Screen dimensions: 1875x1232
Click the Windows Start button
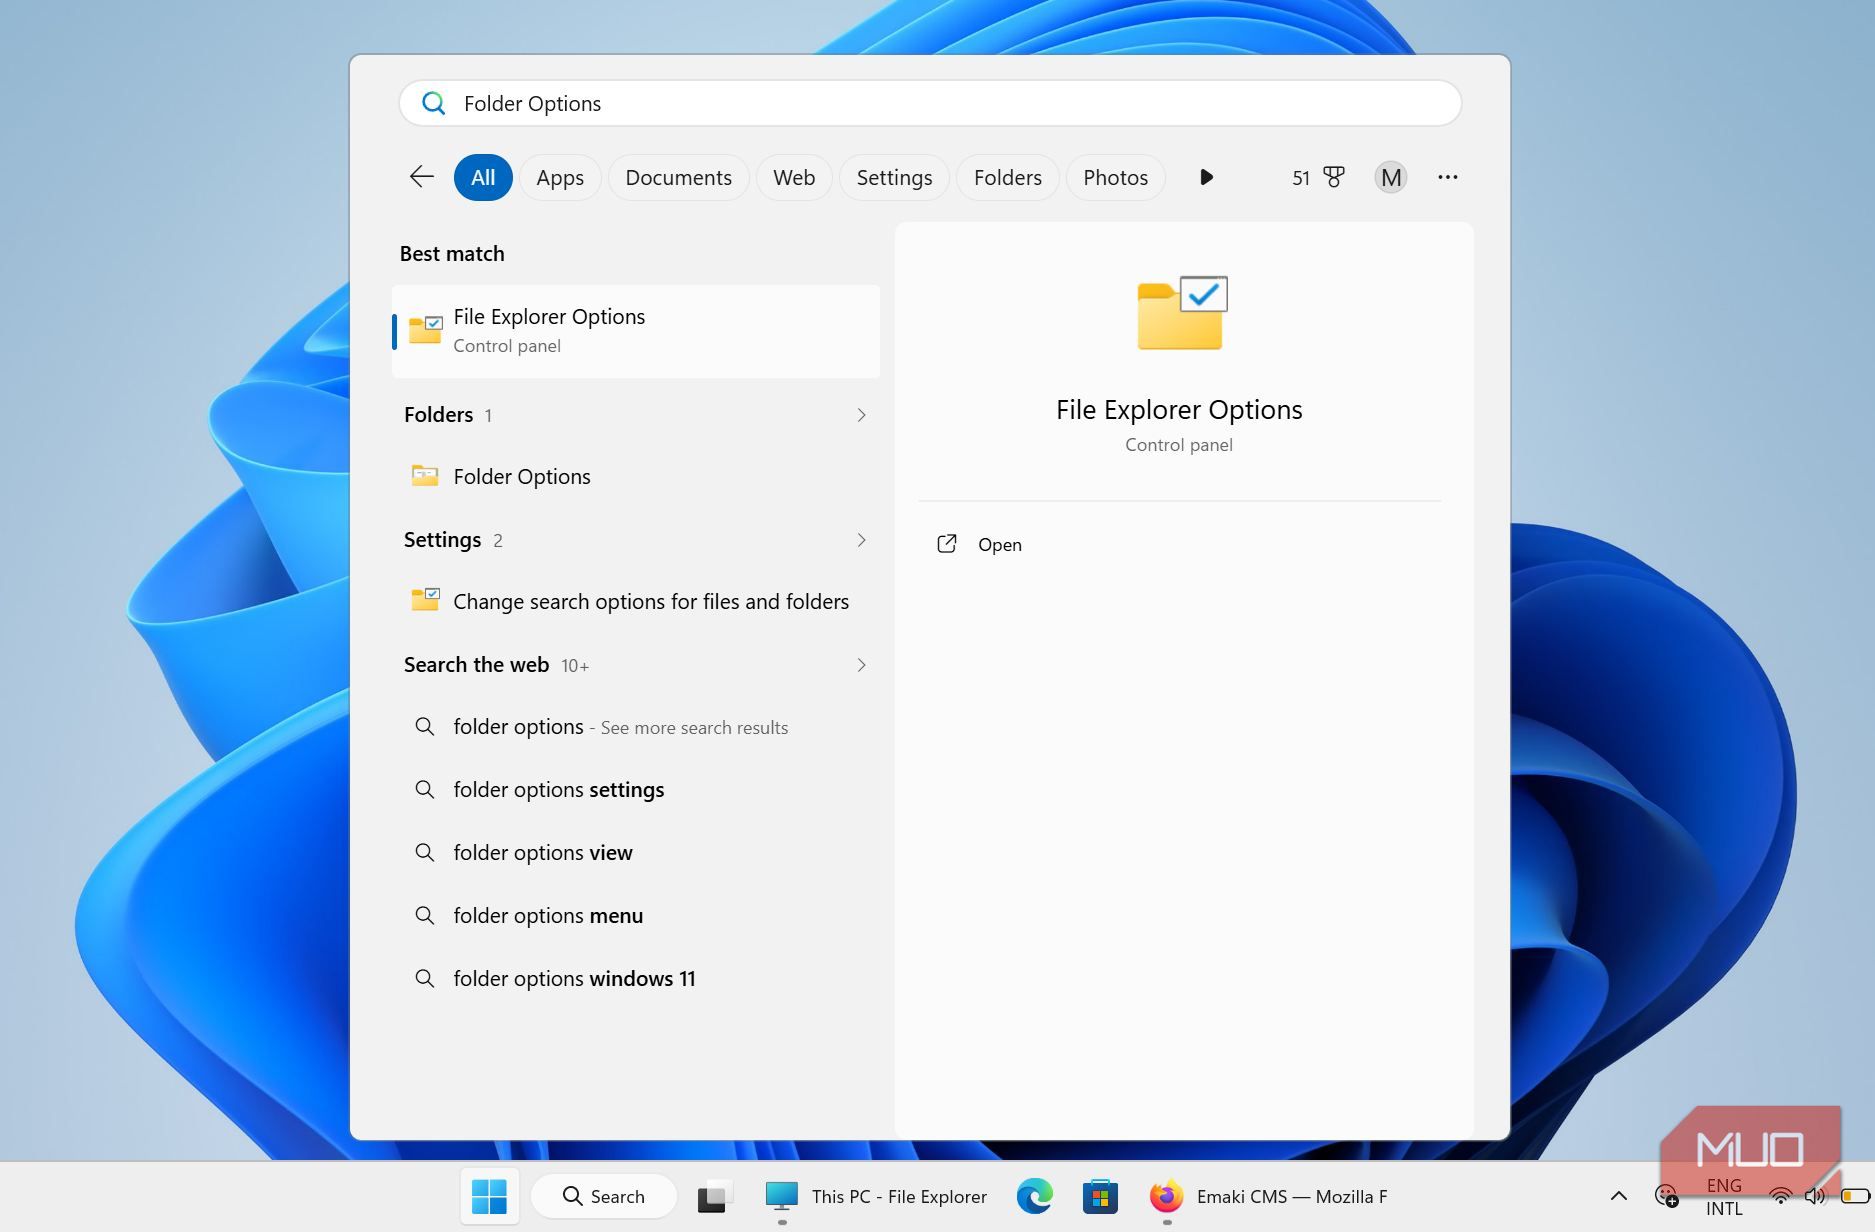[489, 1196]
